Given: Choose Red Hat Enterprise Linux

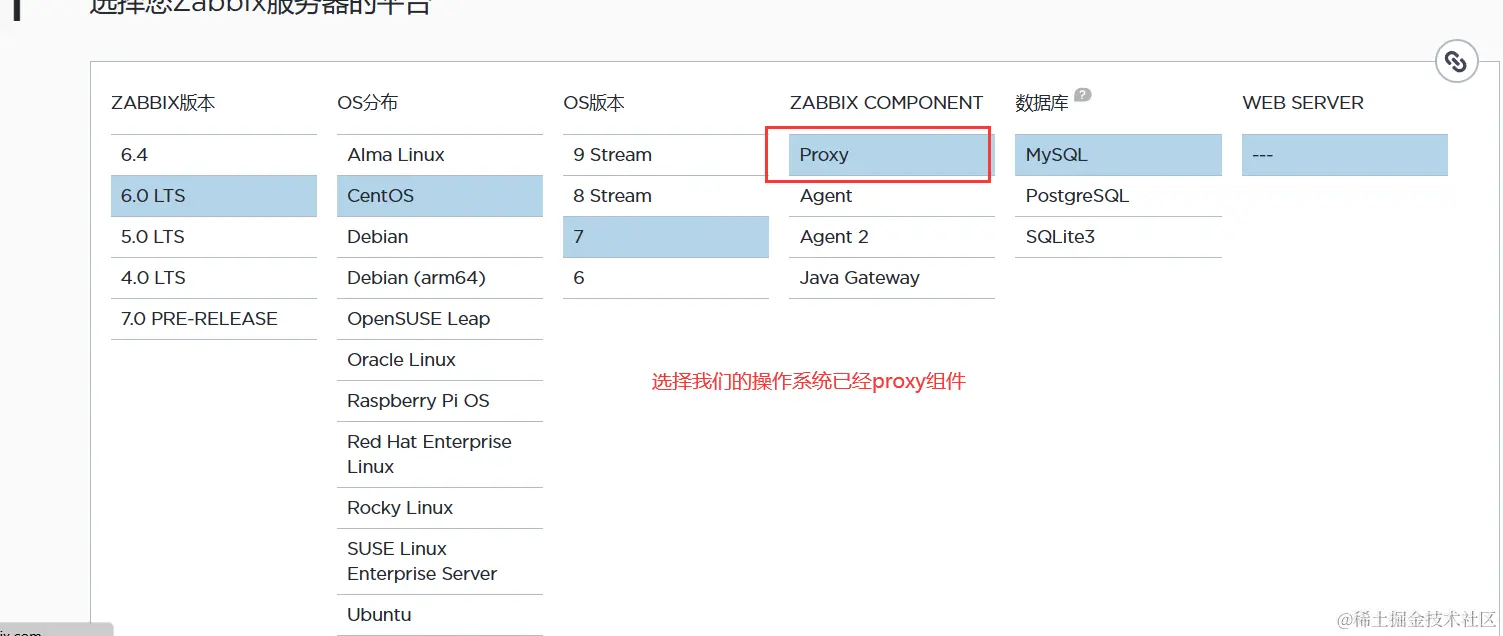Looking at the screenshot, I should [440, 454].
